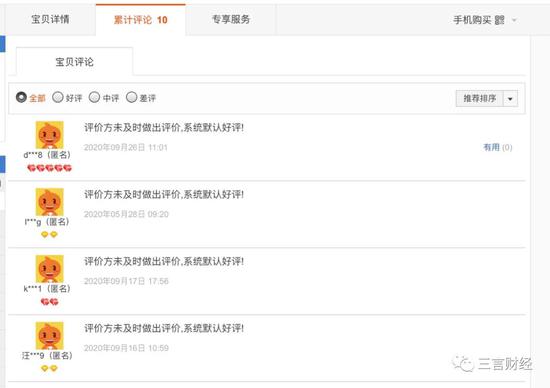The width and height of the screenshot is (550, 388).
Task: Click yellow diamond icons under l***g
Action: [49, 234]
